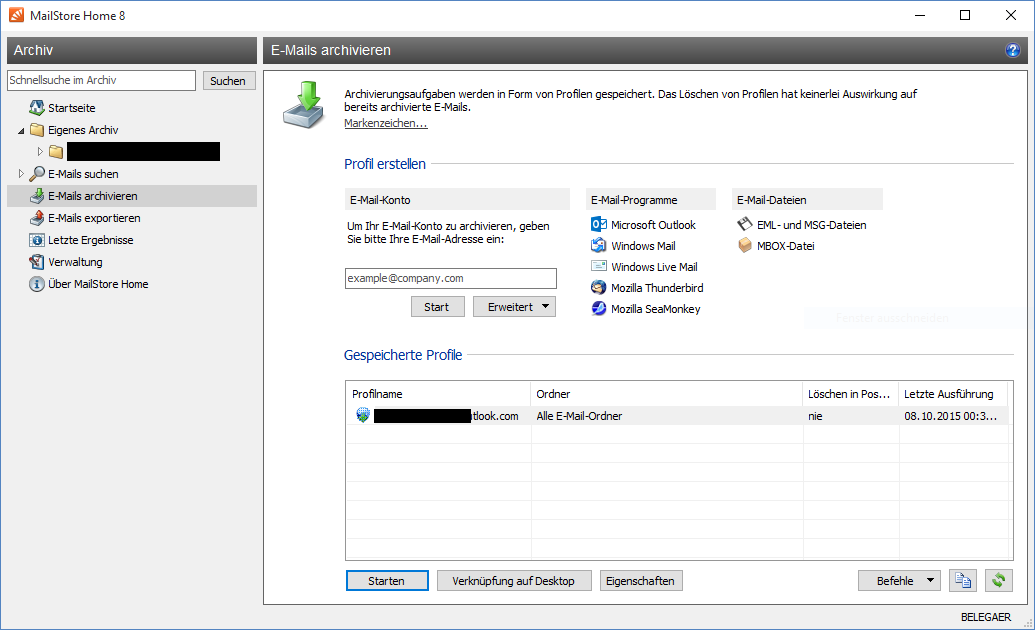
Task: Sort by the Profilname column header
Action: tap(437, 394)
